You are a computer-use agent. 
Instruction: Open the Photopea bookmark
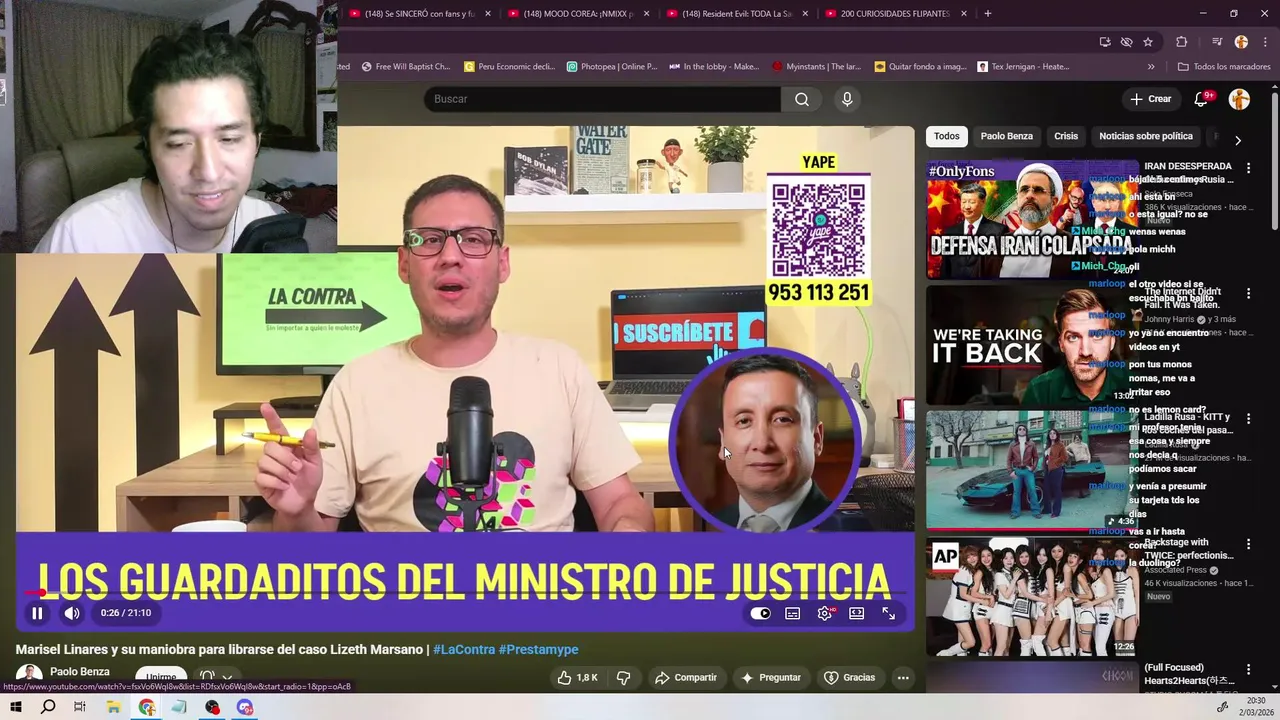tap(612, 67)
